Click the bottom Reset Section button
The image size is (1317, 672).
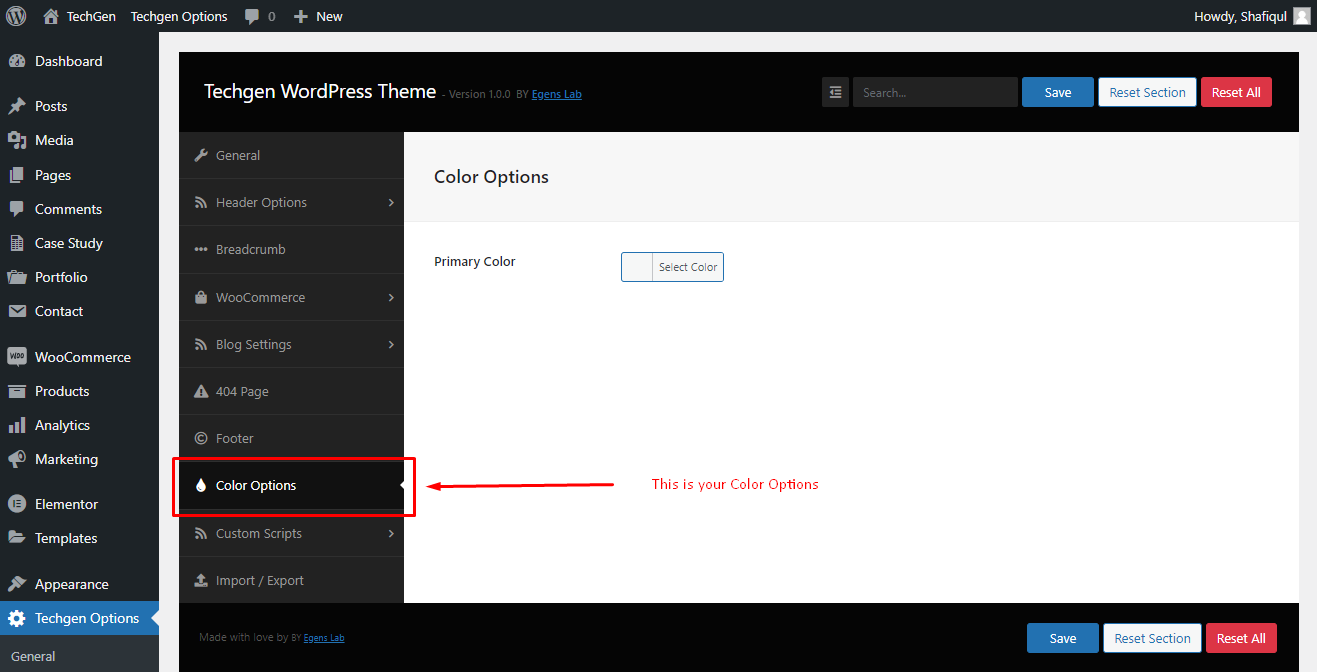click(1152, 638)
